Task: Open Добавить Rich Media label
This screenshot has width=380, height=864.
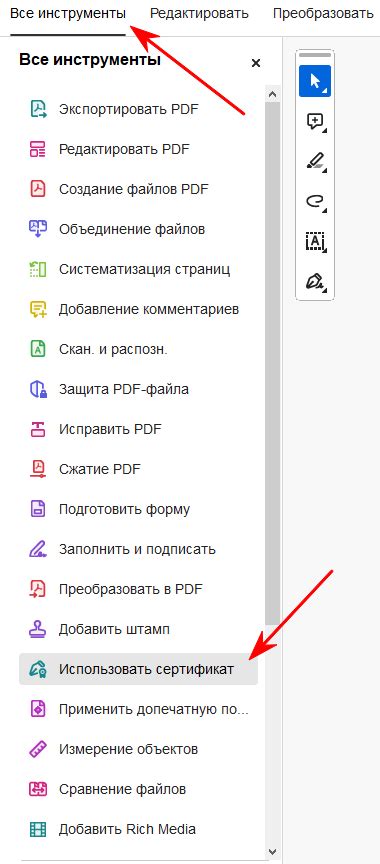Action: 127,829
